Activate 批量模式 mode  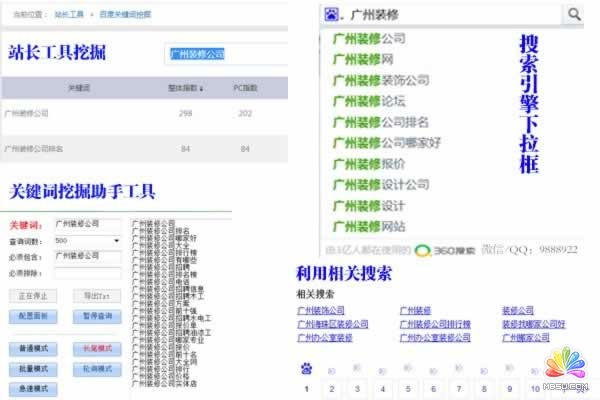pos(32,368)
